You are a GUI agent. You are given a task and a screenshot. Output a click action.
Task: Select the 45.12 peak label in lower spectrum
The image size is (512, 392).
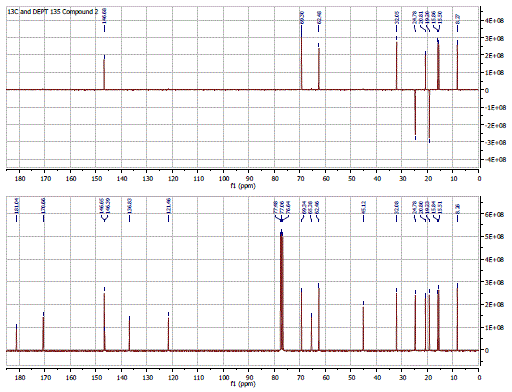[x=363, y=207]
